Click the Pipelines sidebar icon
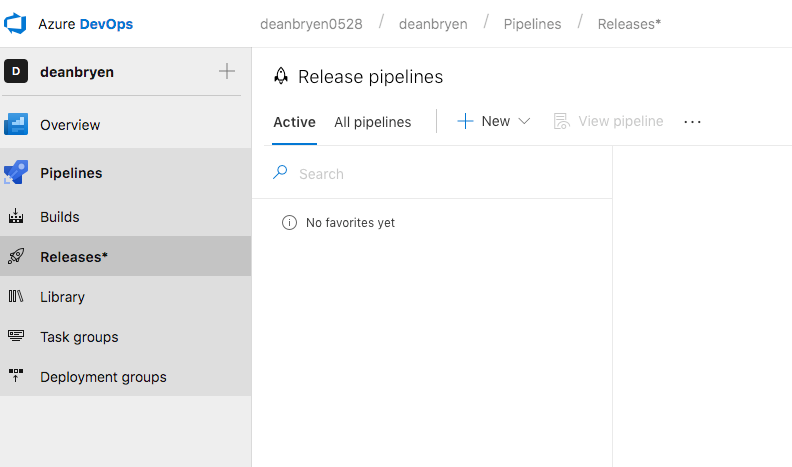 [16, 173]
